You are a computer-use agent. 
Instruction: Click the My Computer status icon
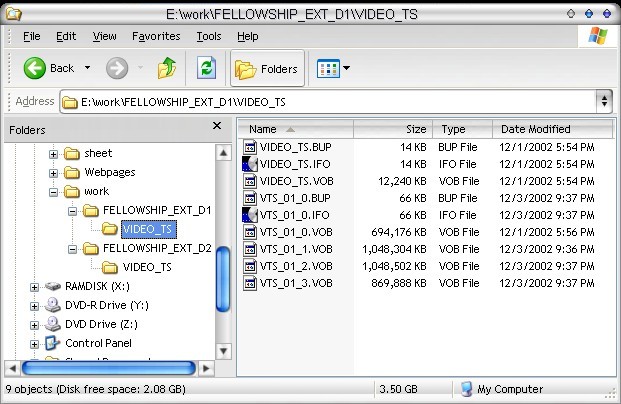[x=467, y=389]
